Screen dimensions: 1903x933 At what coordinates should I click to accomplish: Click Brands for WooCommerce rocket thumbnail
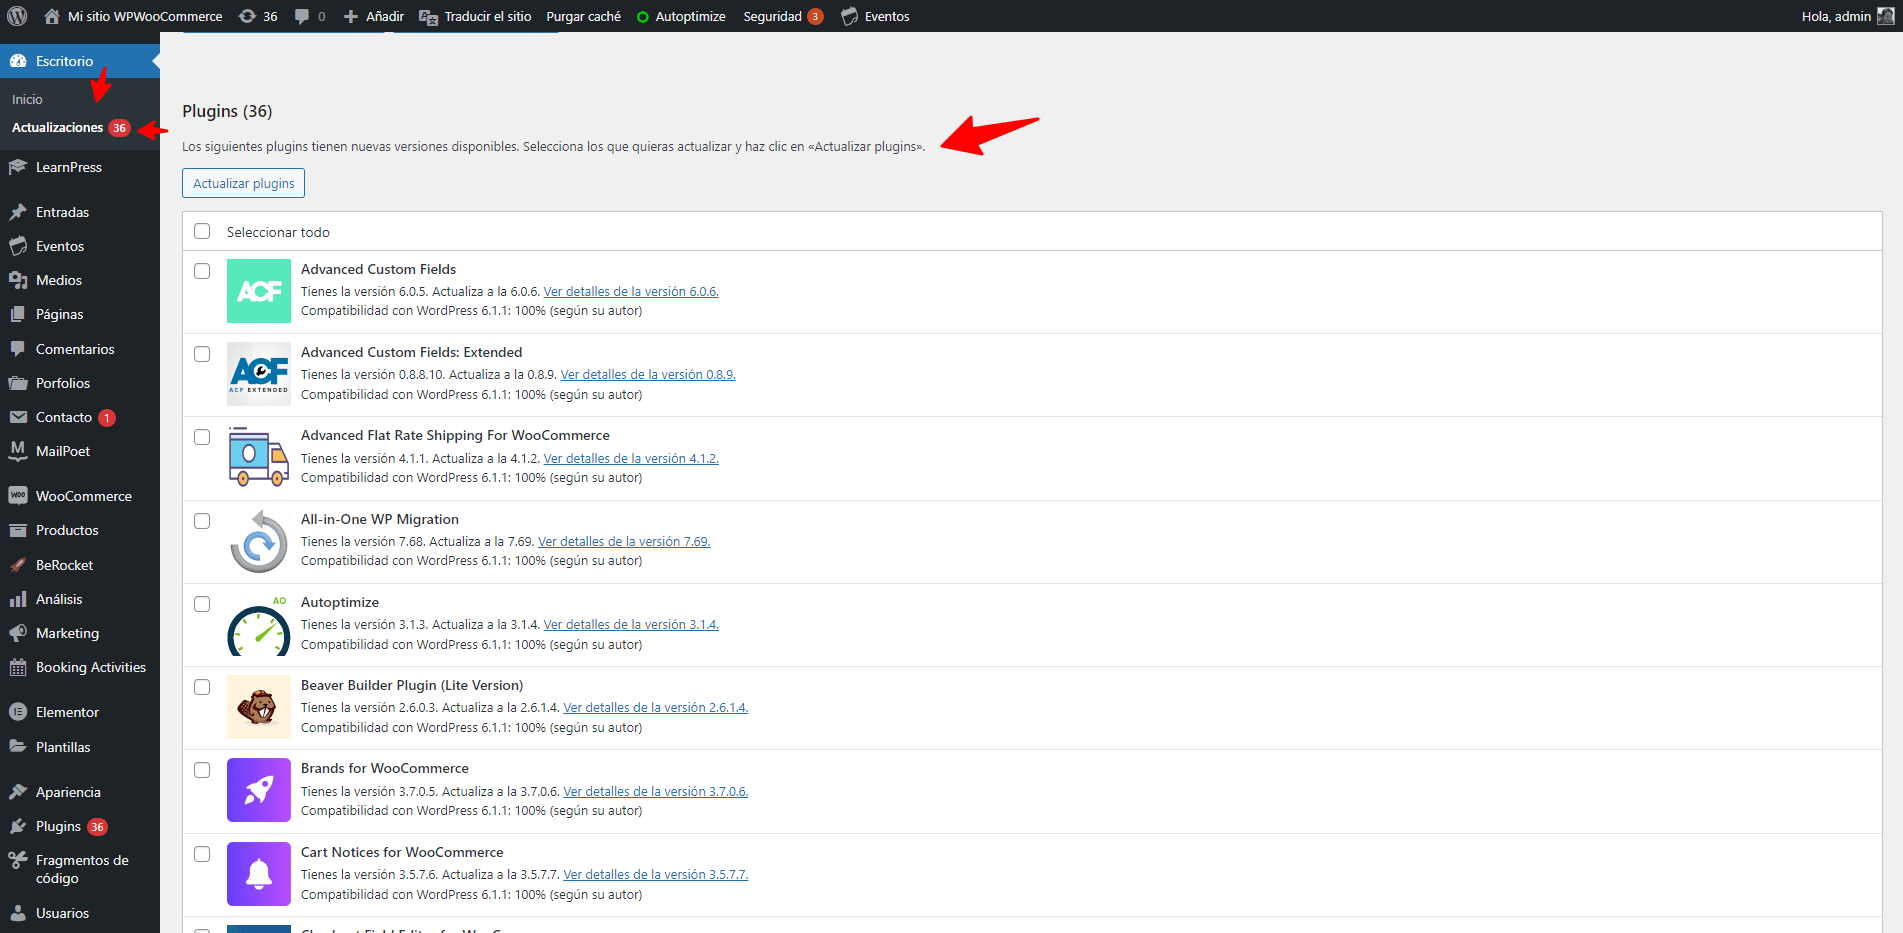pyautogui.click(x=259, y=790)
